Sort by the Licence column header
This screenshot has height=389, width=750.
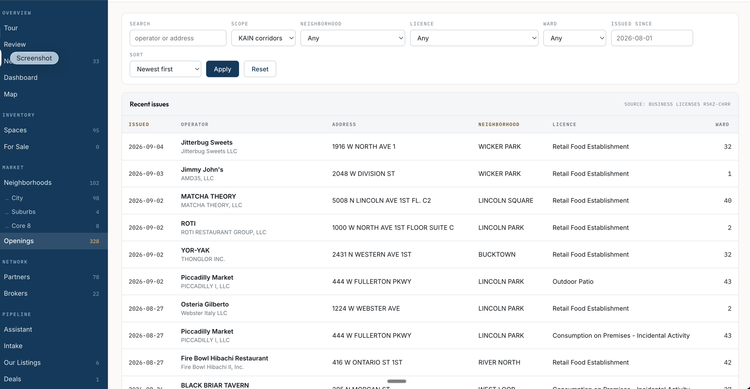click(x=564, y=124)
